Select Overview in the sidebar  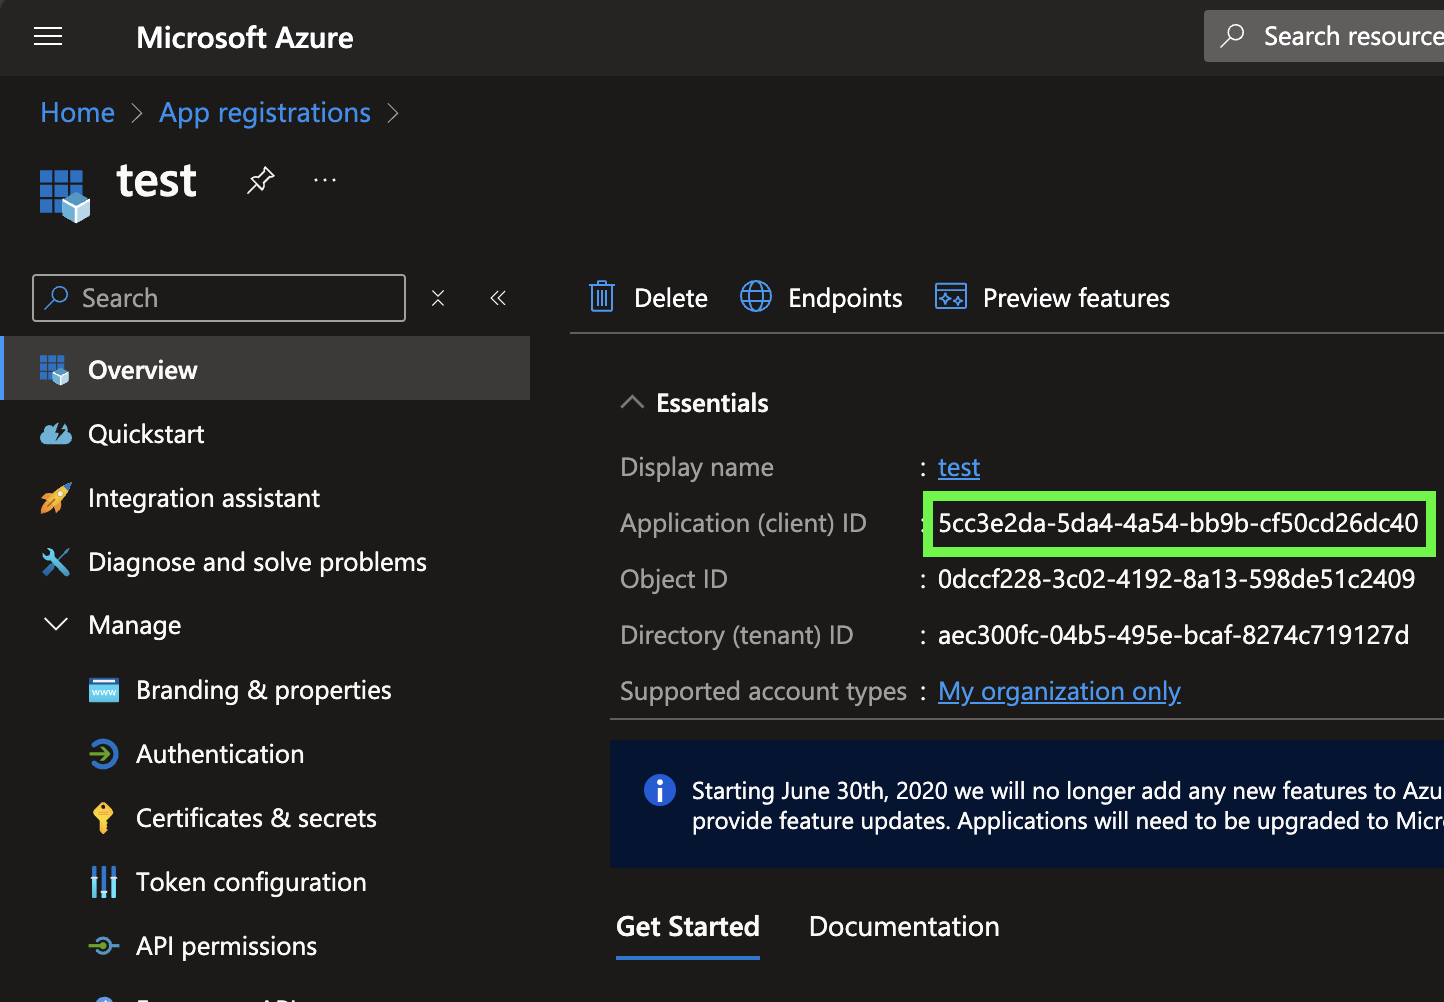(x=266, y=369)
